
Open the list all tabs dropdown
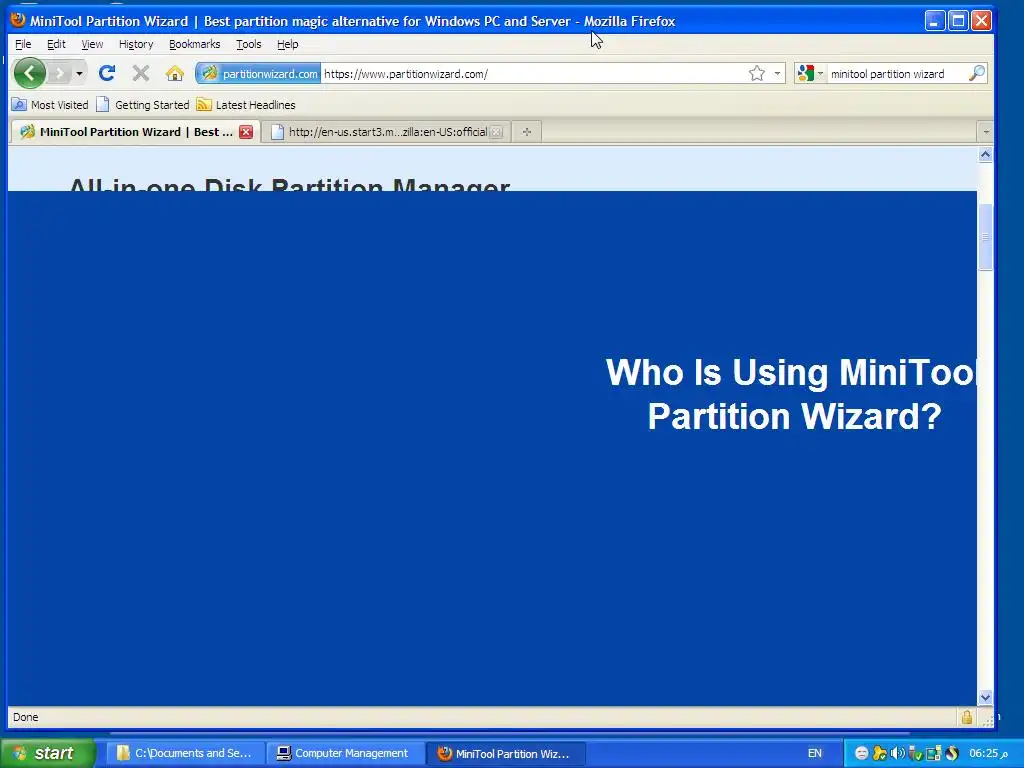coord(985,132)
